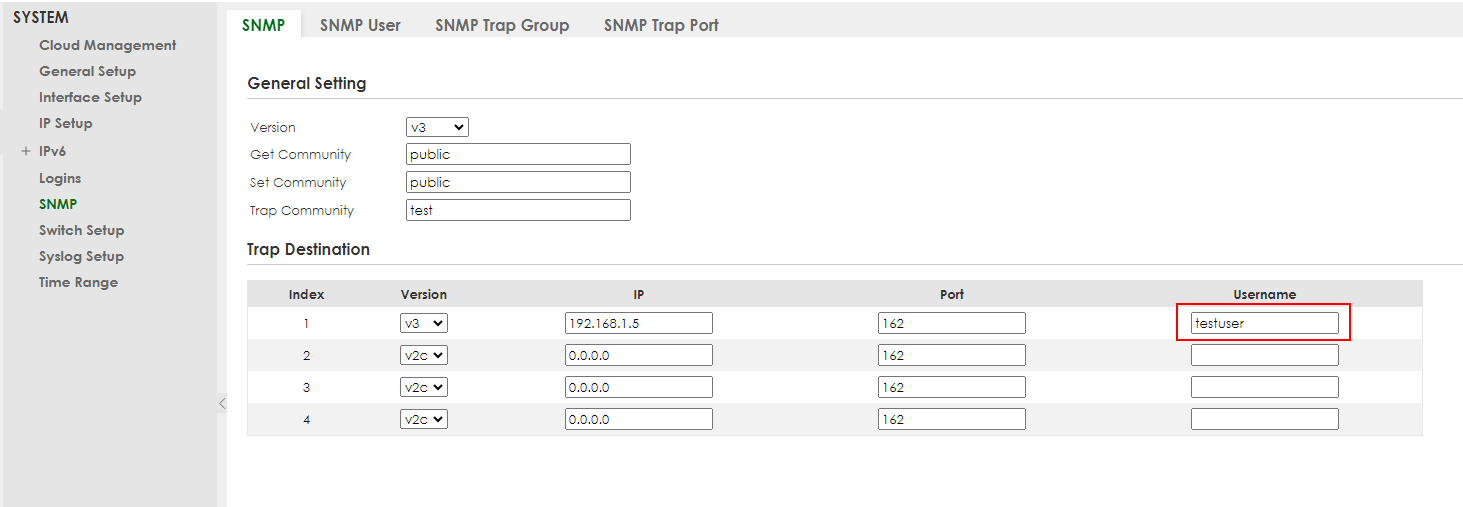The height and width of the screenshot is (507, 1463).
Task: Expand the IPv6 menu with plus icon
Action: (26, 152)
